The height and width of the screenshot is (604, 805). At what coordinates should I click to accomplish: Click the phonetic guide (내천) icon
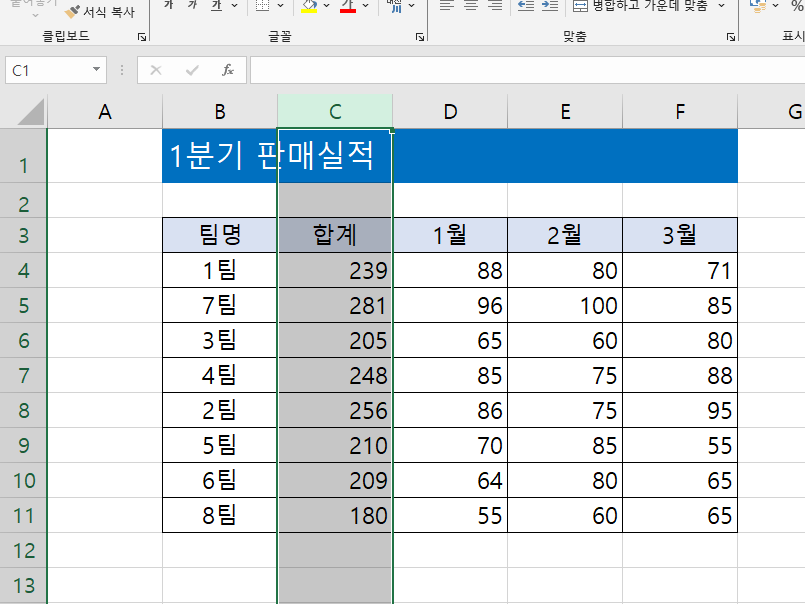tap(395, 6)
